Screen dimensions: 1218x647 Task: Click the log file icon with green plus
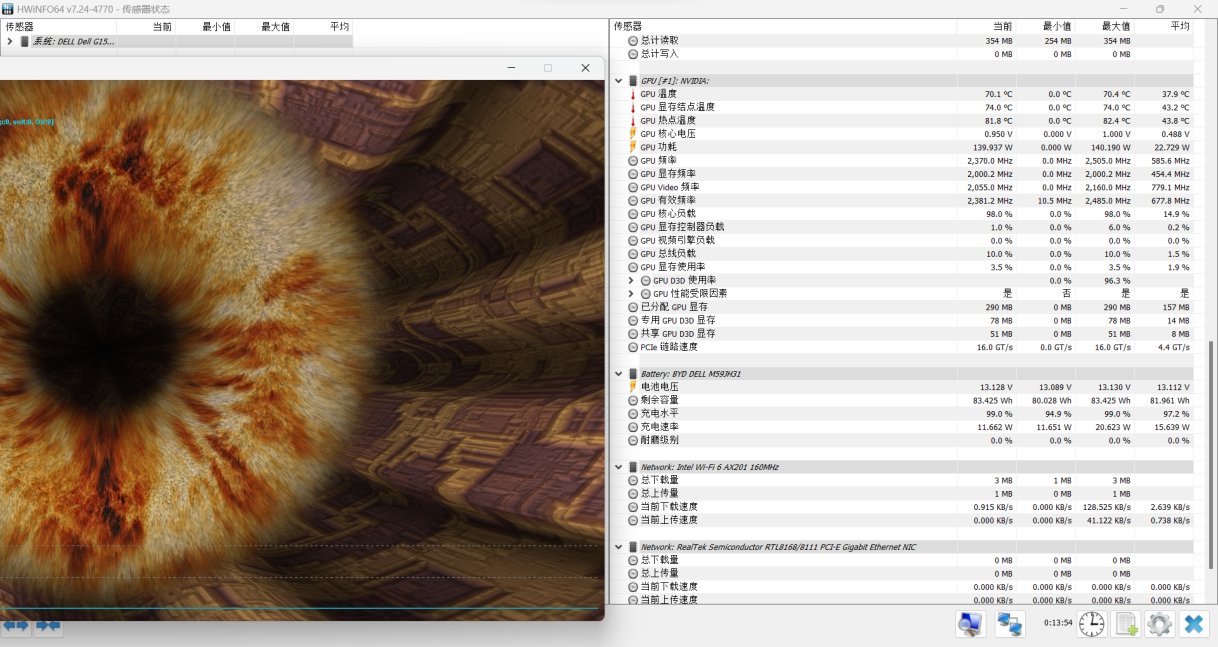point(1126,624)
